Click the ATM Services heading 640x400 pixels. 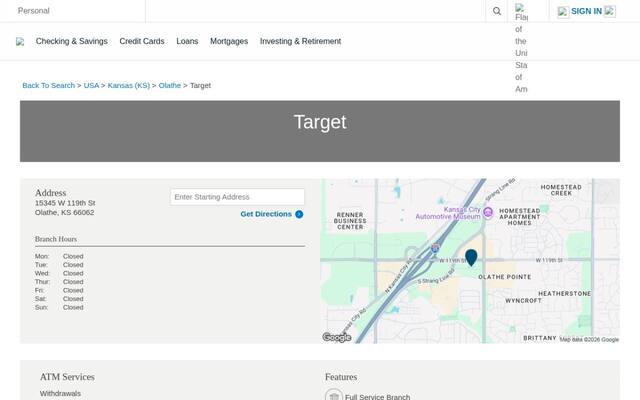tap(67, 377)
